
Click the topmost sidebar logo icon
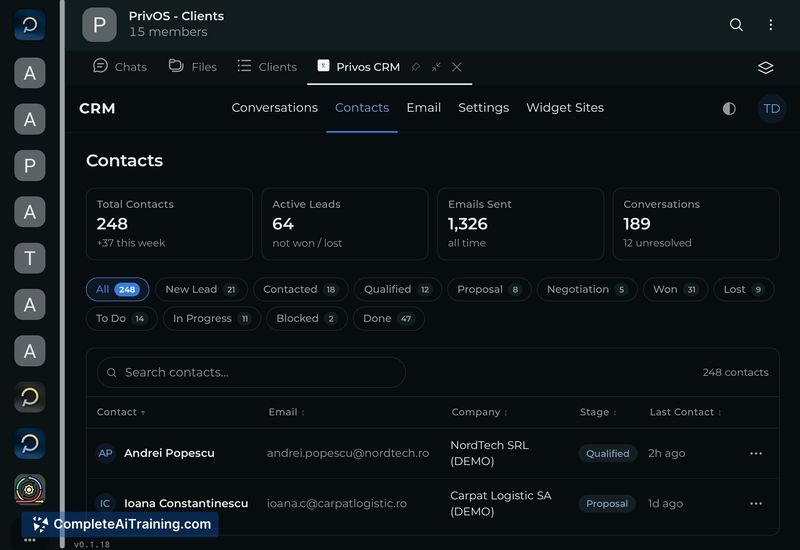30,24
